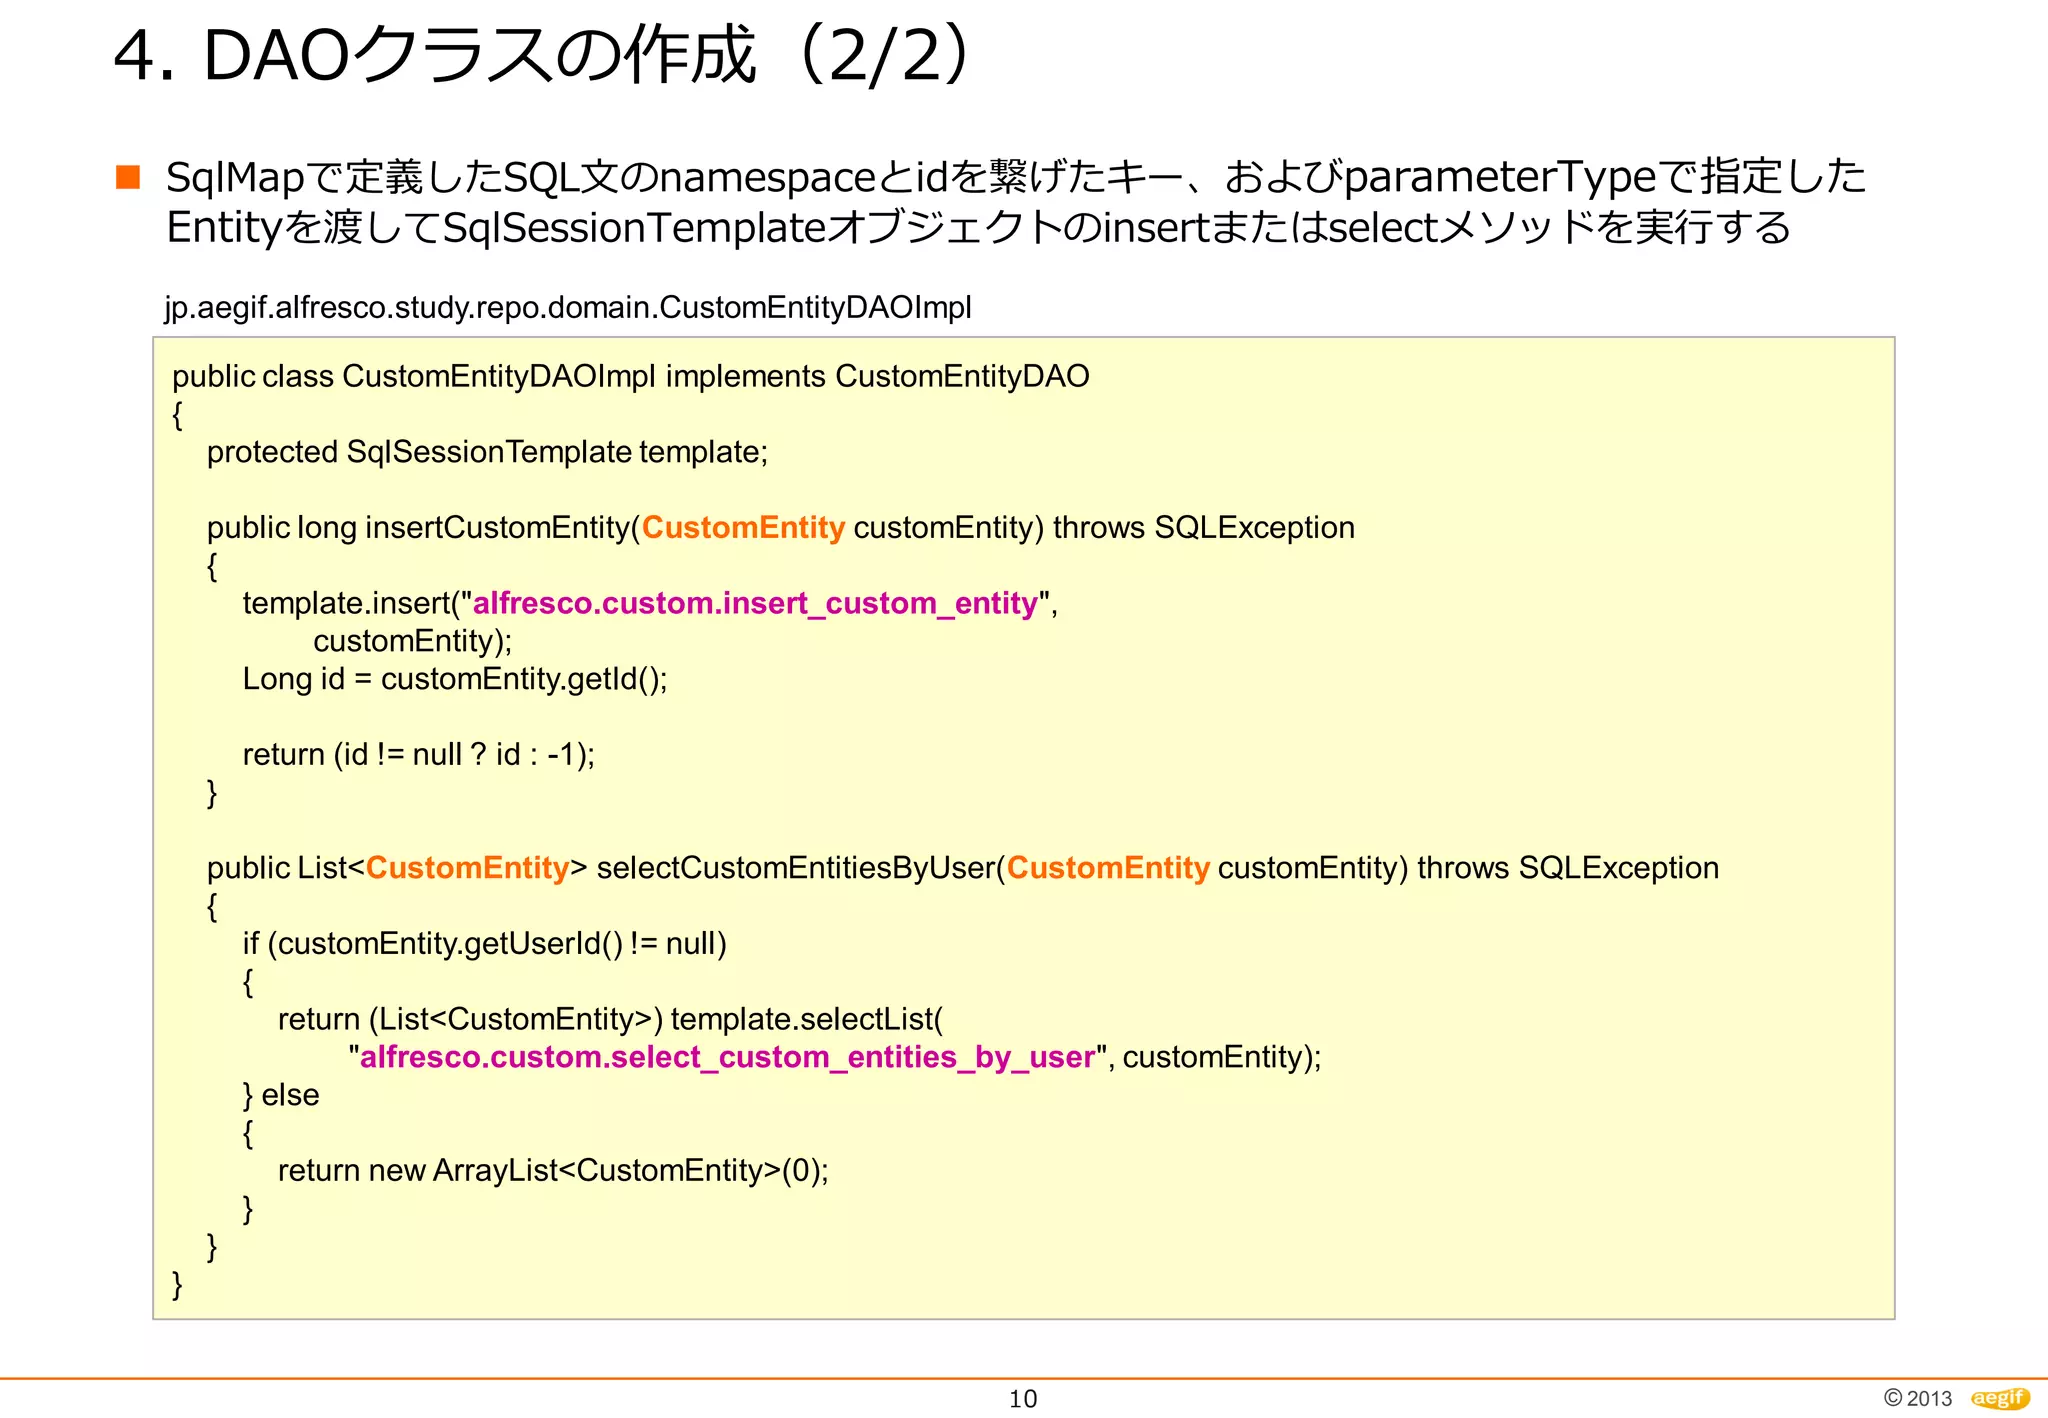The width and height of the screenshot is (2048, 1418).
Task: Click the orange 'CustomEntity' in the insertCustomEntity signature
Action: (x=743, y=527)
